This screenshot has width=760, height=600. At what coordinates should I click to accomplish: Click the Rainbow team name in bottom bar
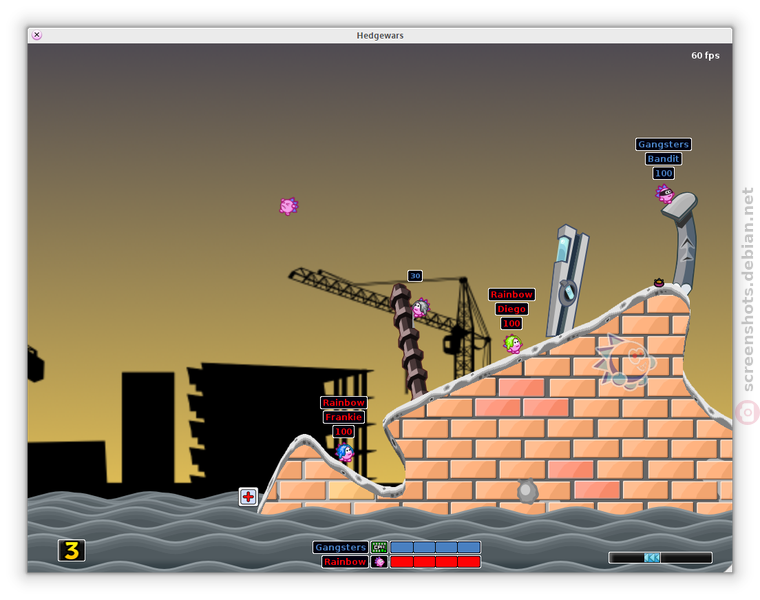pos(345,562)
